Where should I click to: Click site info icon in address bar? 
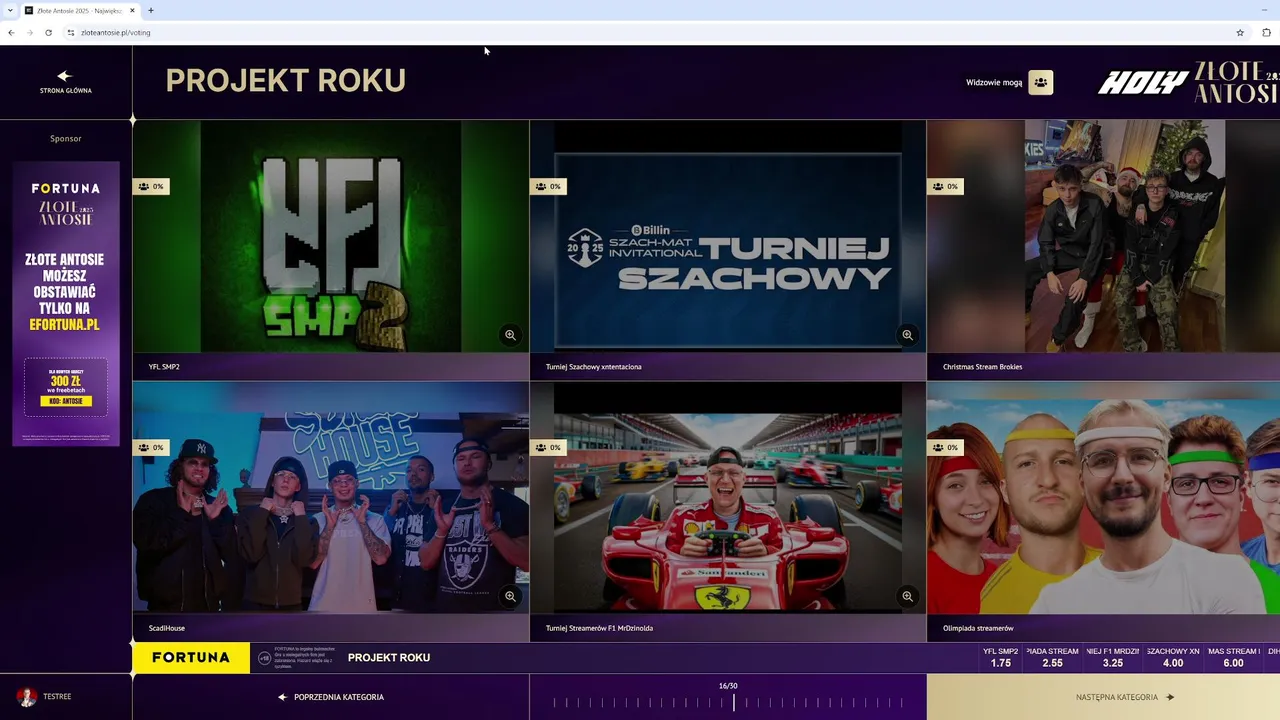tap(70, 32)
